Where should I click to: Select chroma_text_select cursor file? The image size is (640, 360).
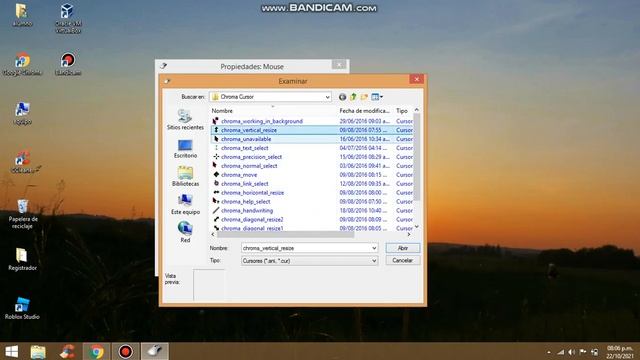[244, 148]
